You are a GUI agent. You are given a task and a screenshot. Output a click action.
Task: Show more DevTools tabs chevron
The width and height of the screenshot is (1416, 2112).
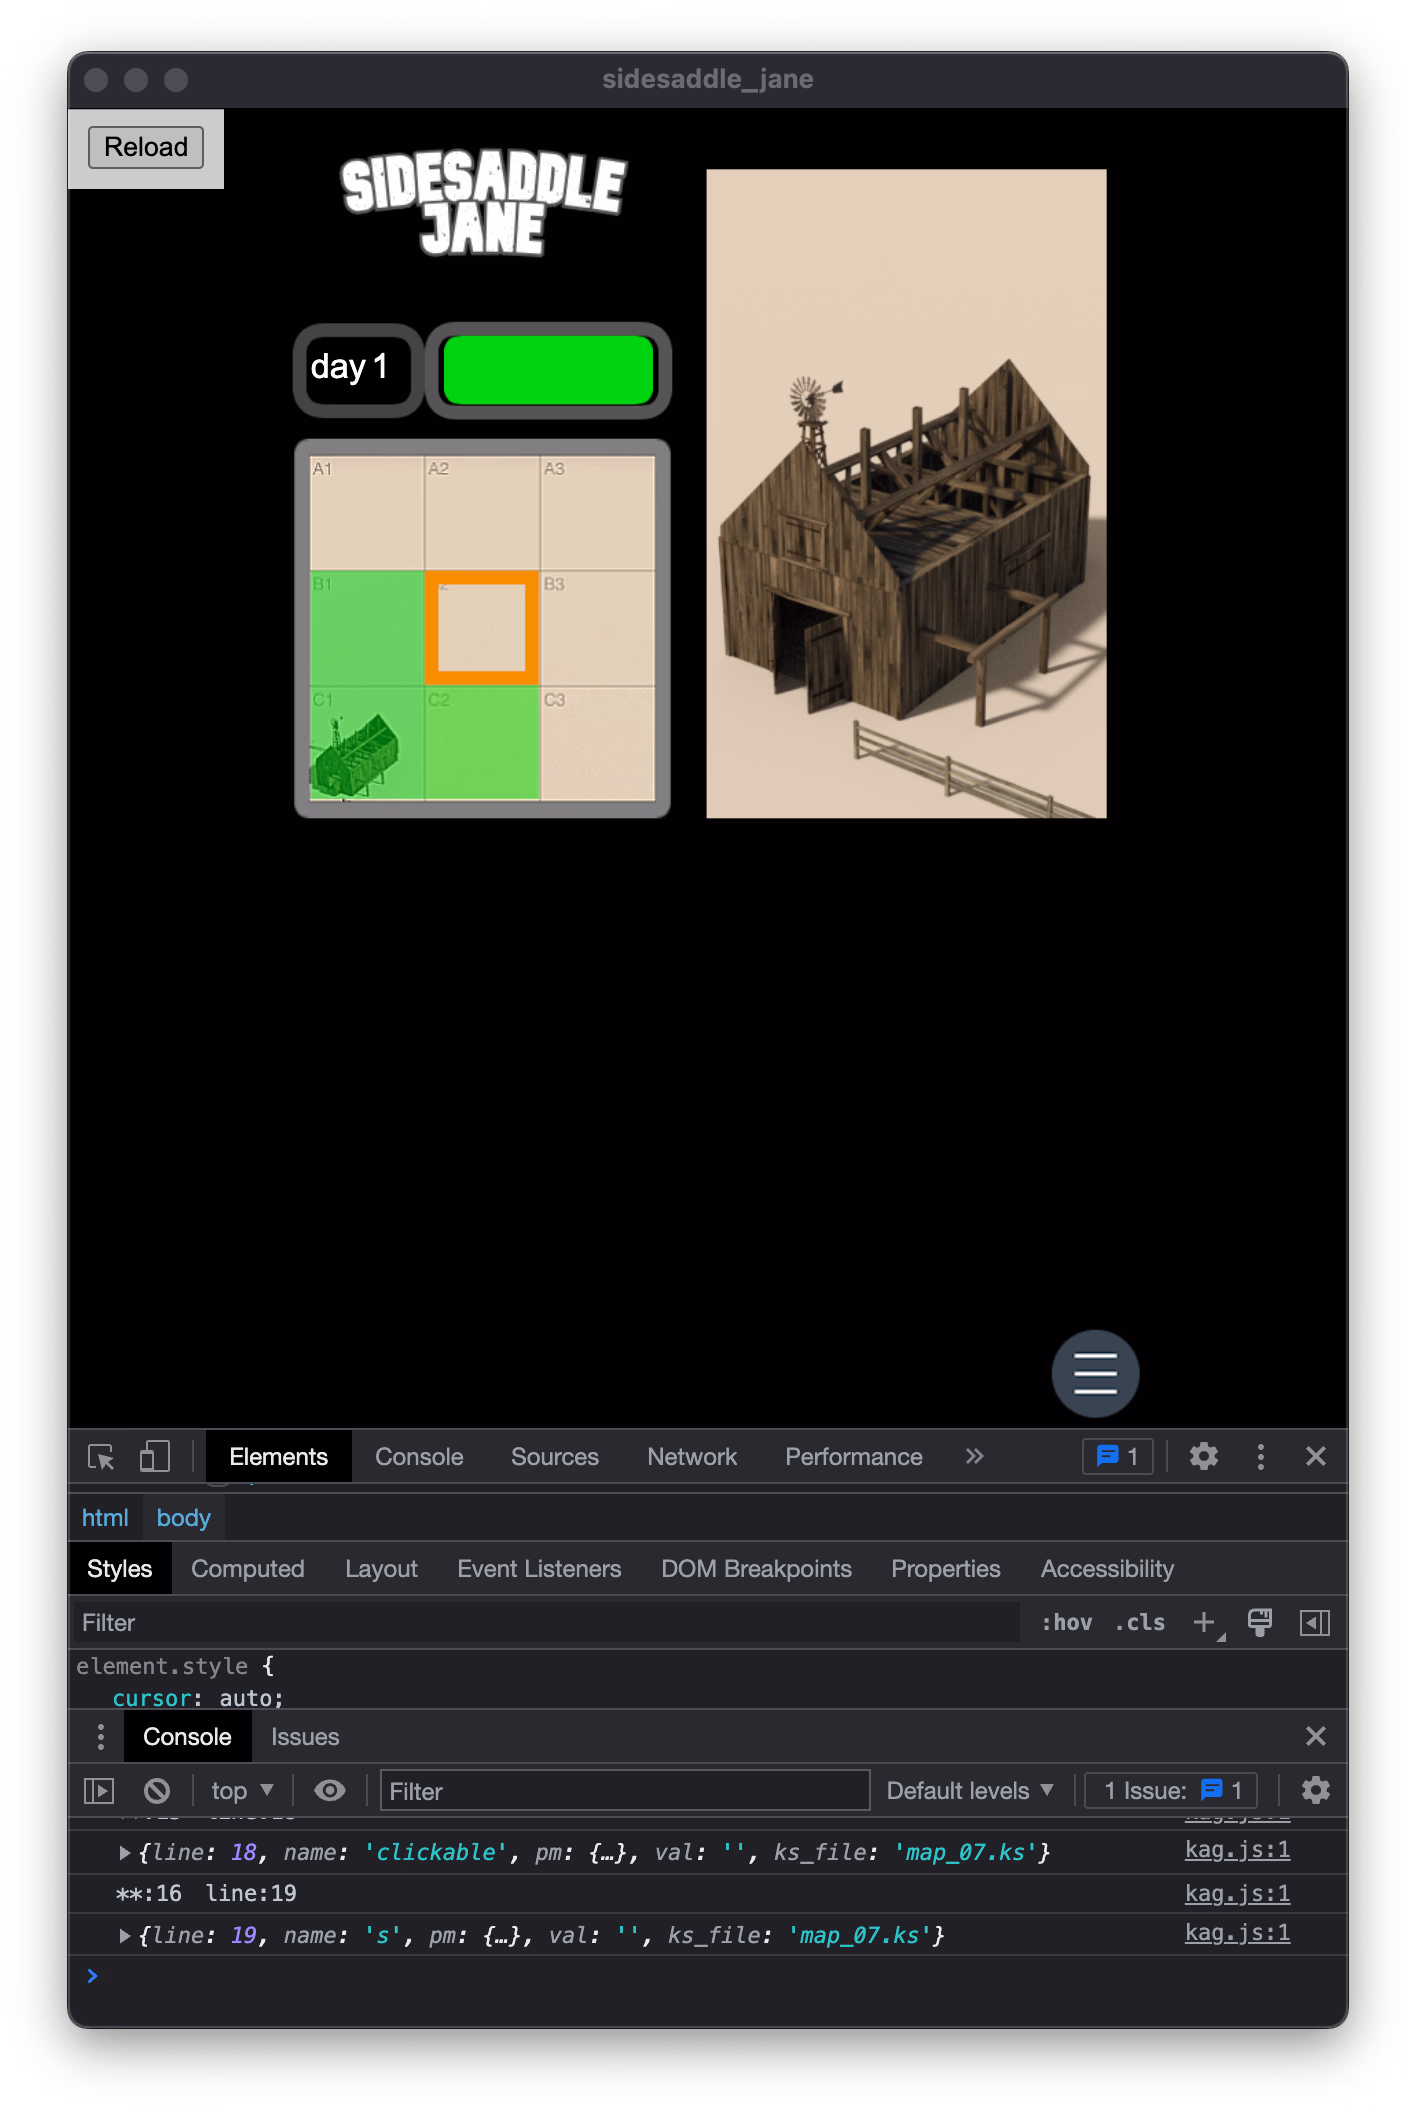[x=975, y=1457]
